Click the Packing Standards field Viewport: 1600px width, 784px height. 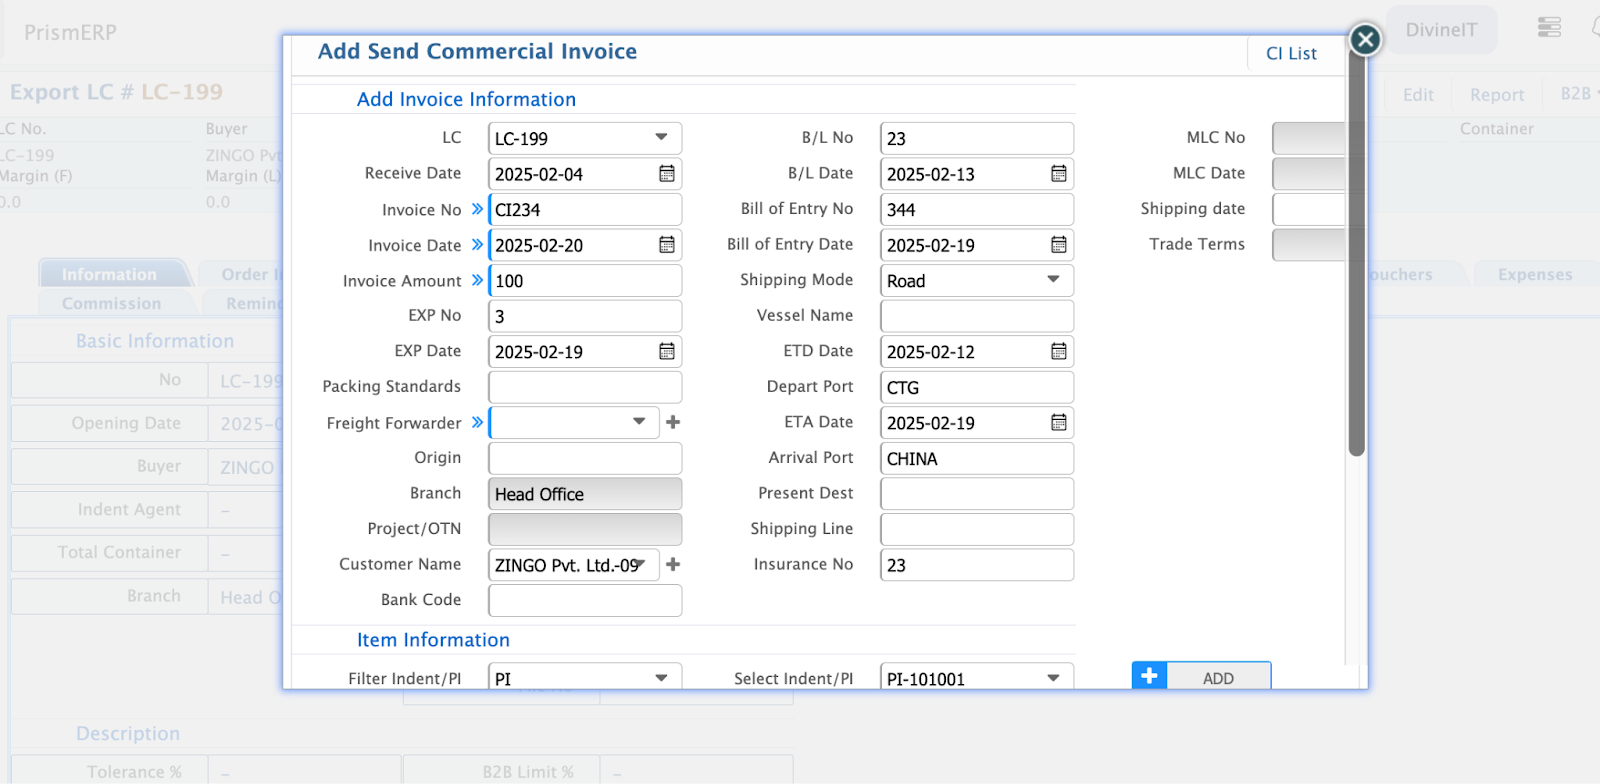click(585, 387)
